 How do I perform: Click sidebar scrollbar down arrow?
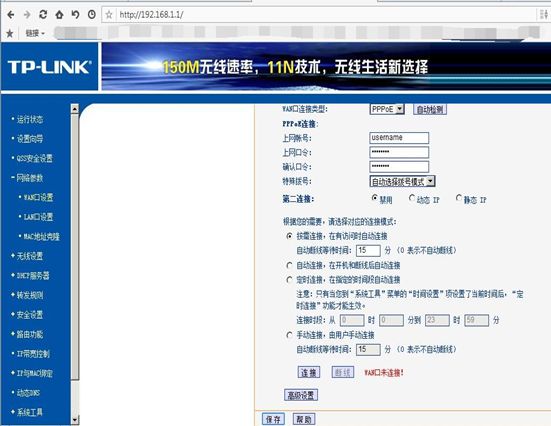point(74,419)
